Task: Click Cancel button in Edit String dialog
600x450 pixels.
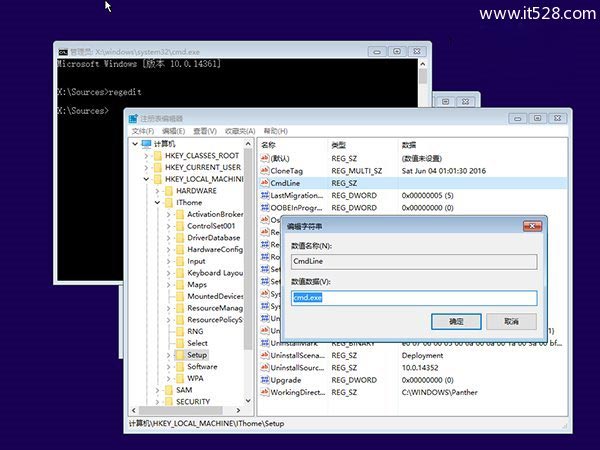Action: coord(511,321)
